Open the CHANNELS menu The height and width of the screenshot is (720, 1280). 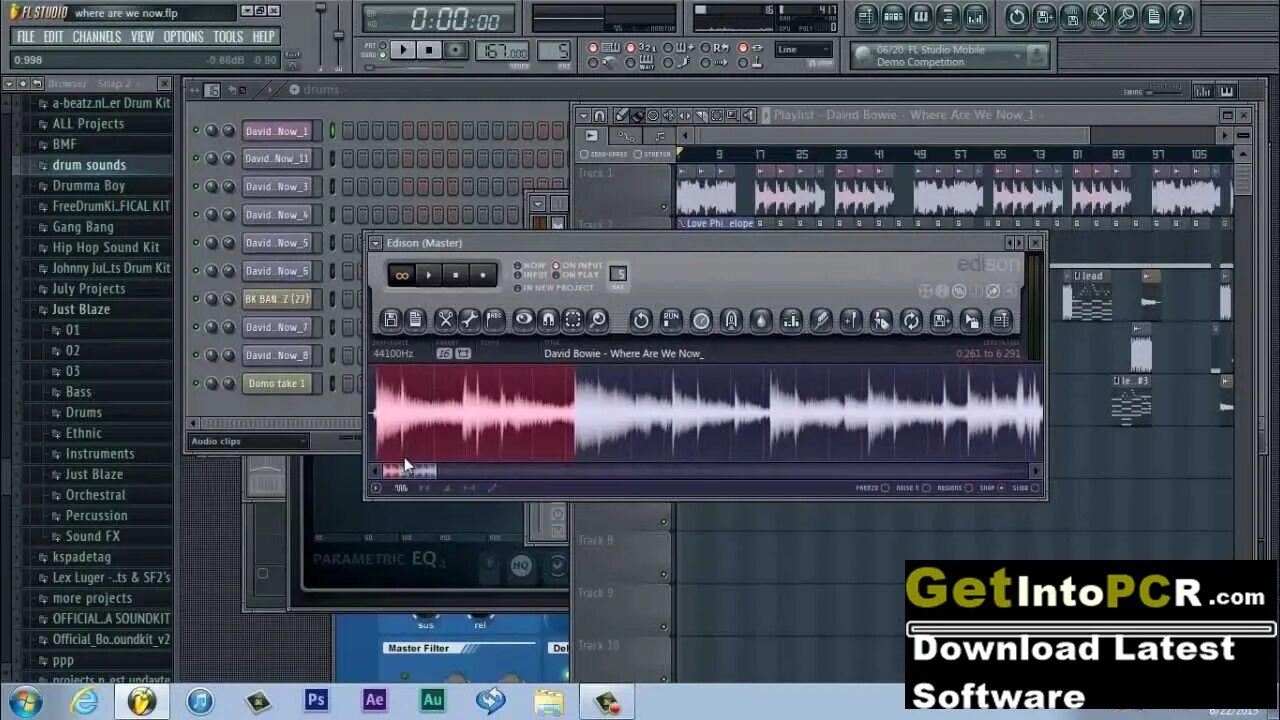pyautogui.click(x=97, y=37)
